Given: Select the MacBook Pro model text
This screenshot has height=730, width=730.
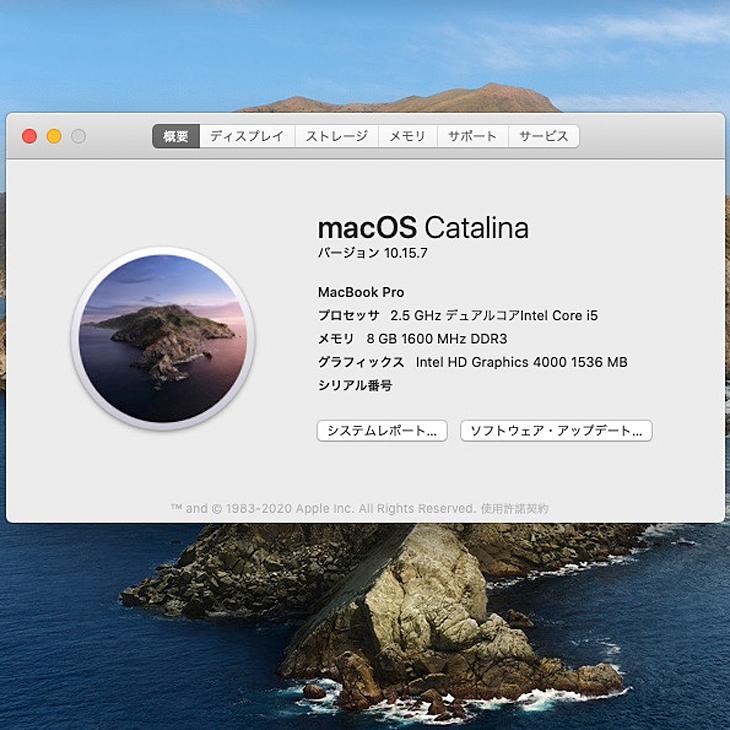Looking at the screenshot, I should point(361,292).
